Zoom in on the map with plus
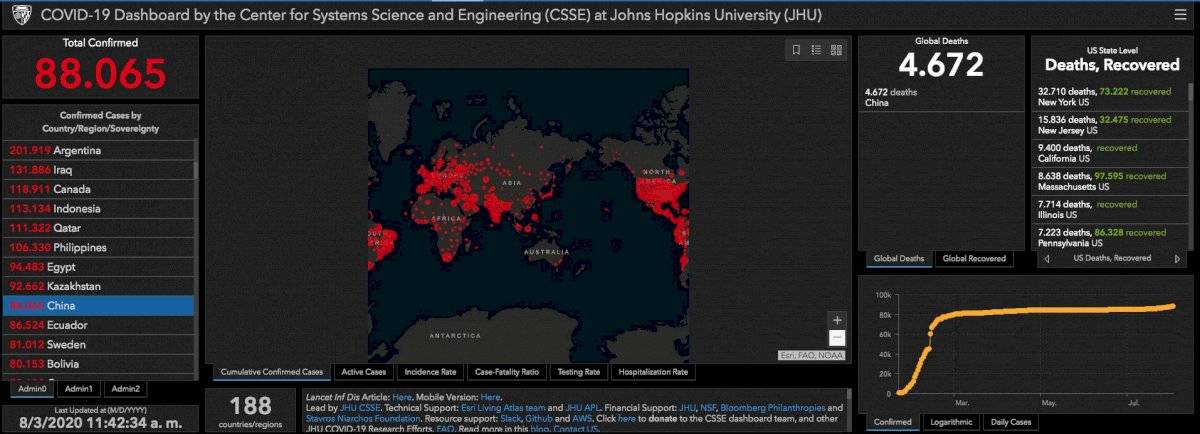This screenshot has width=1200, height=434. (837, 320)
